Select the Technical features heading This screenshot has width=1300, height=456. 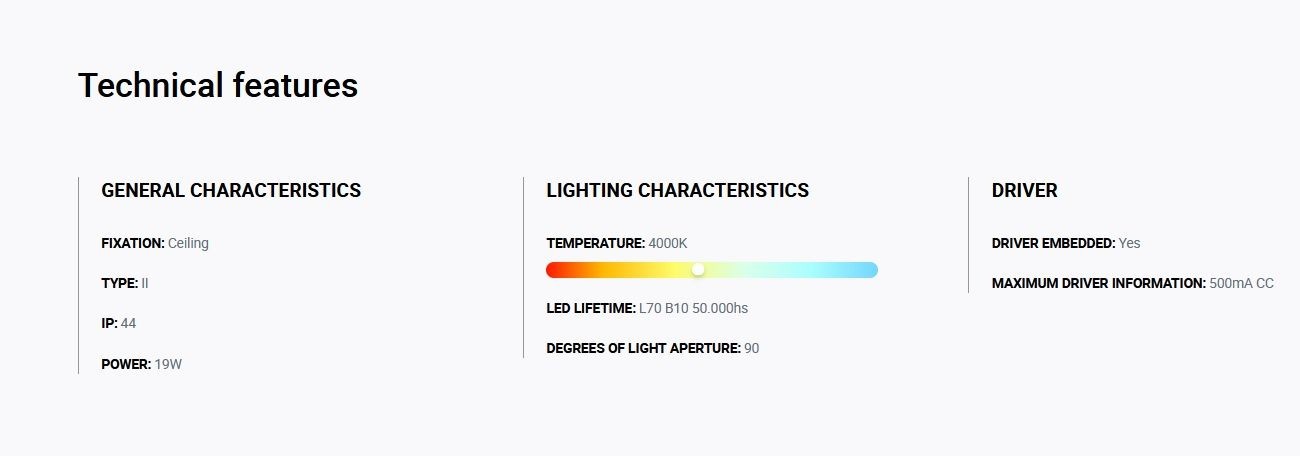point(218,85)
